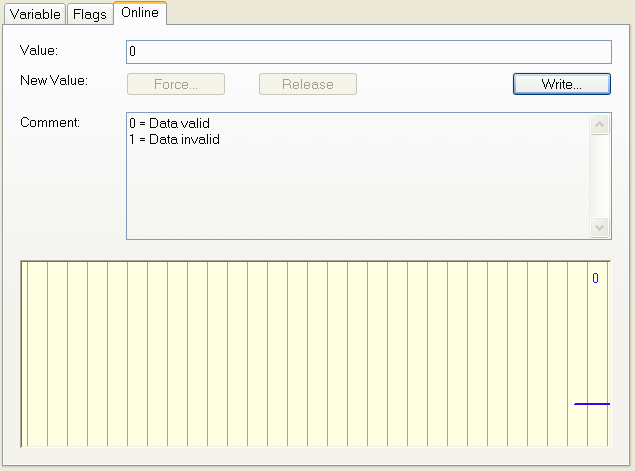Click the 'New Value:' label
This screenshot has height=471, width=635.
(x=54, y=81)
